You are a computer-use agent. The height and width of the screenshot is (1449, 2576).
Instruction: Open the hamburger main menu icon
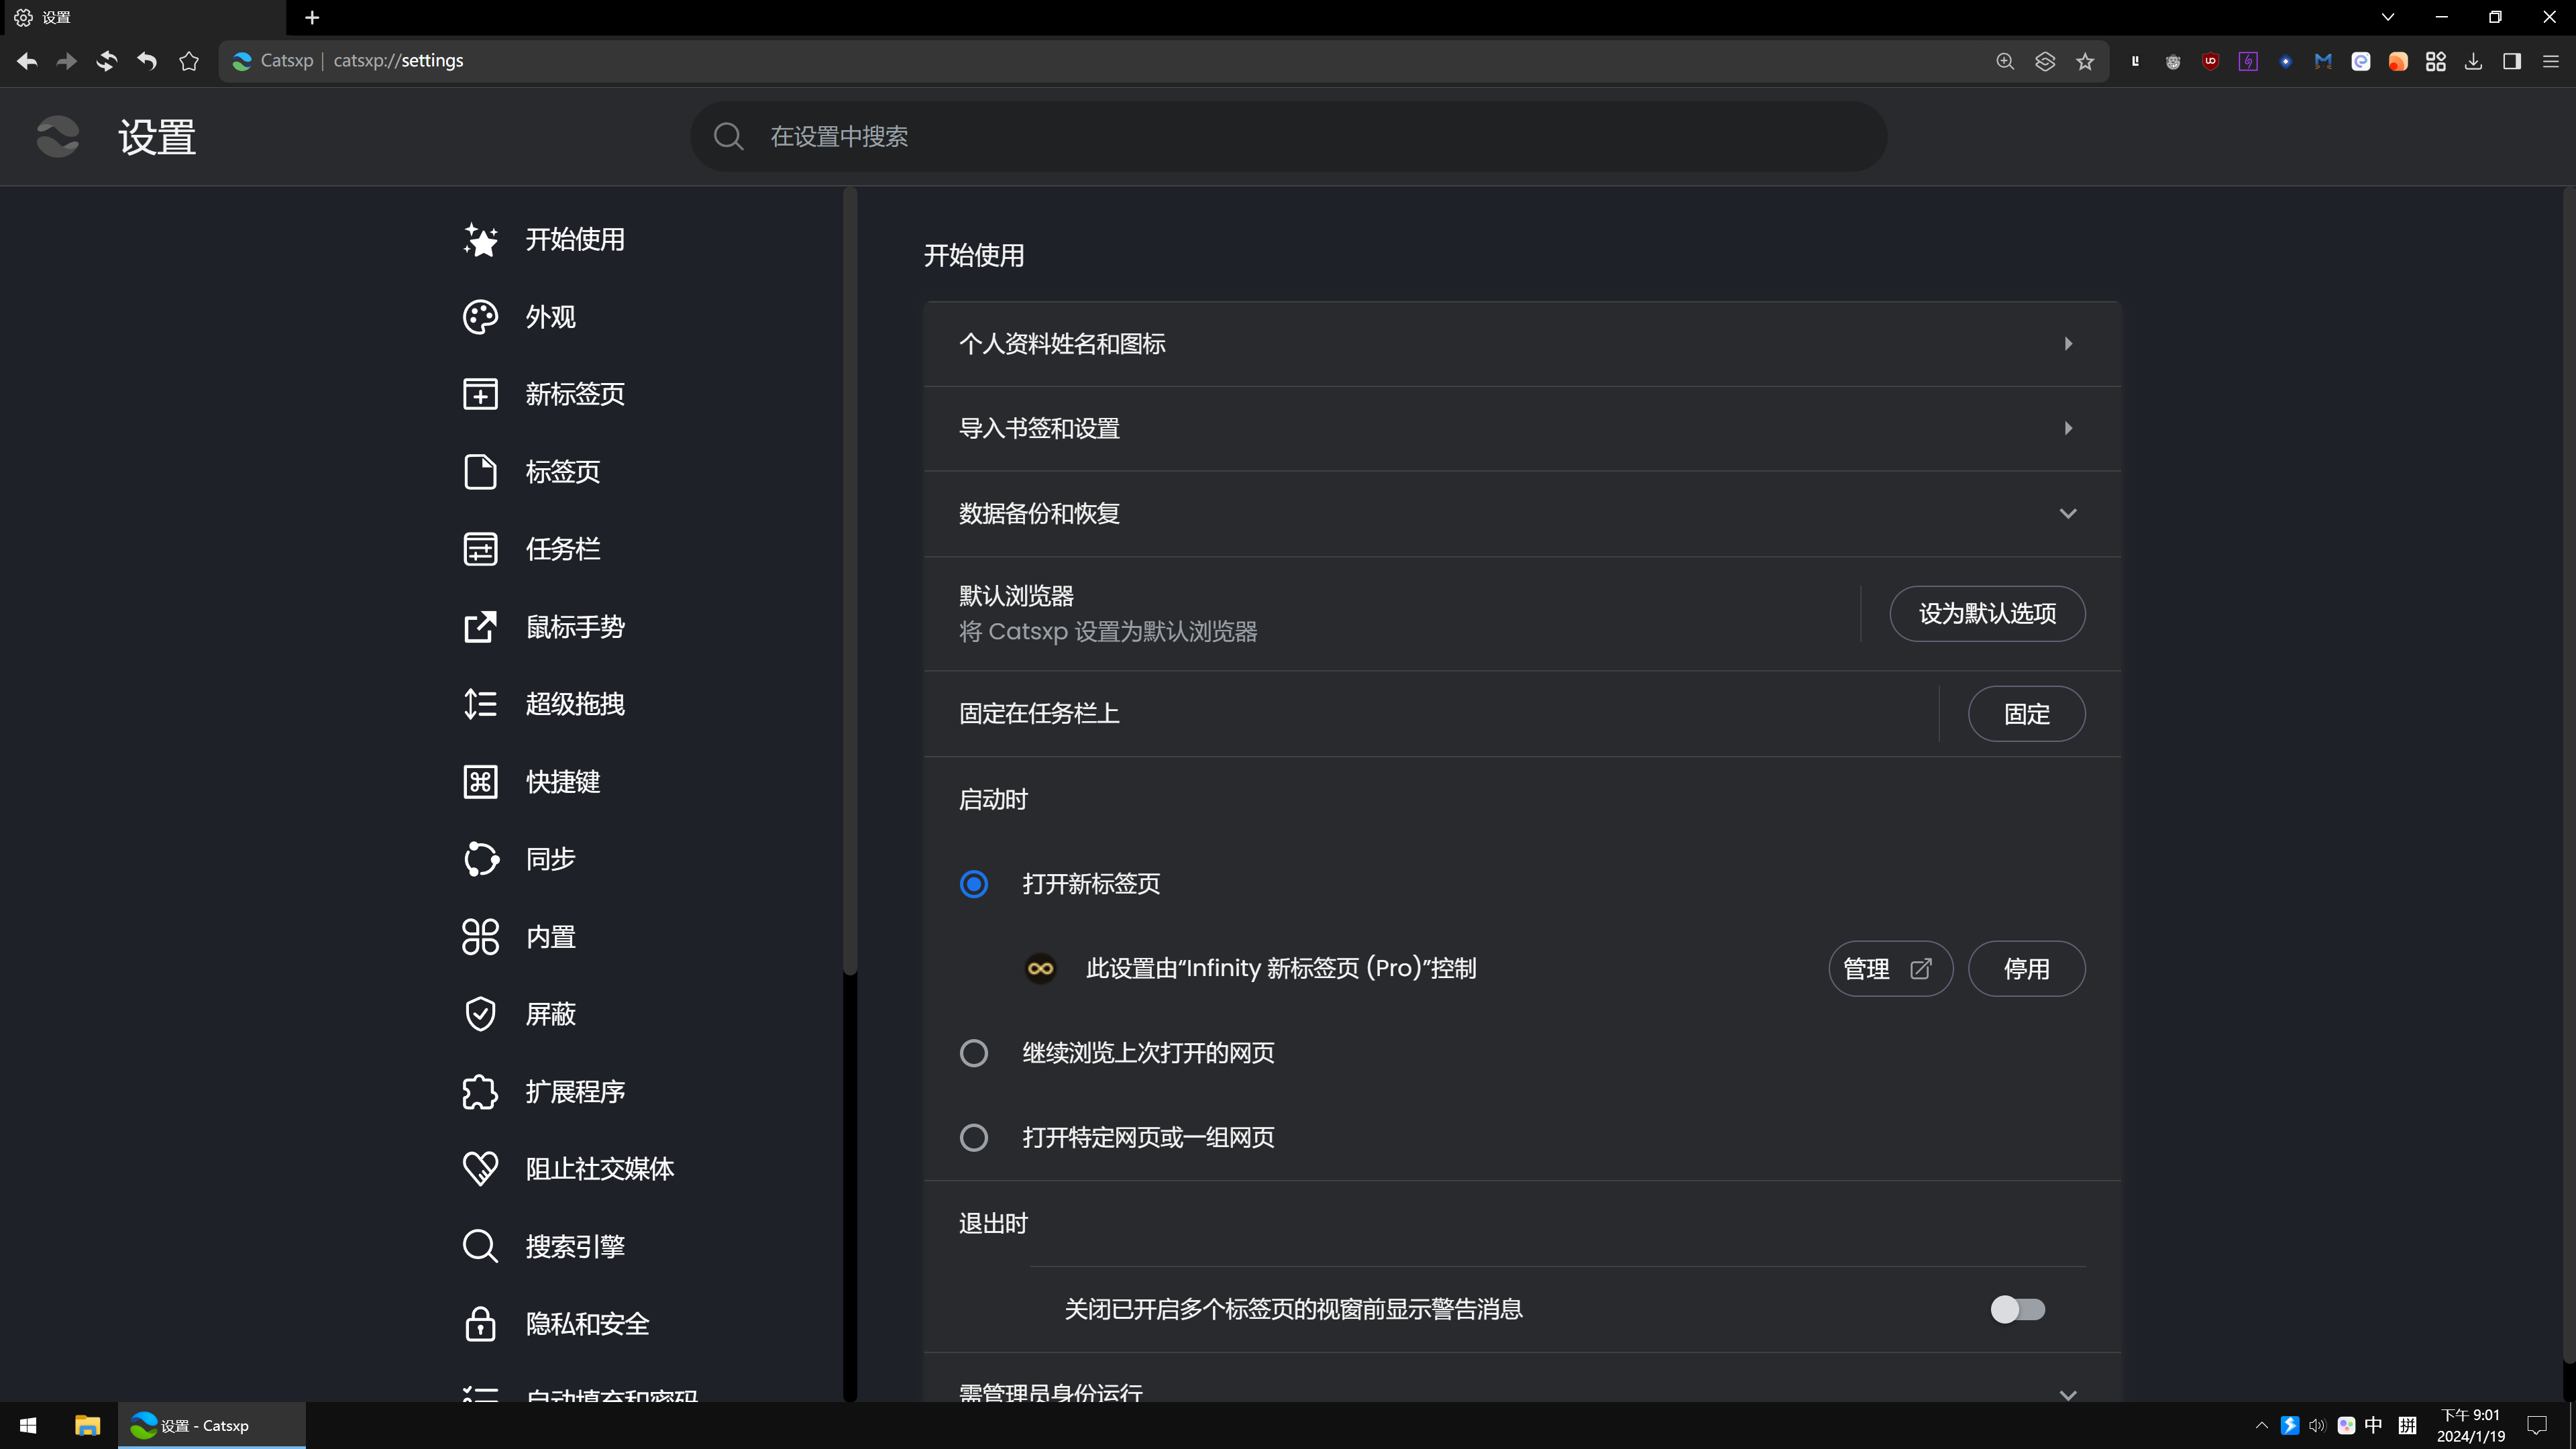click(2550, 61)
